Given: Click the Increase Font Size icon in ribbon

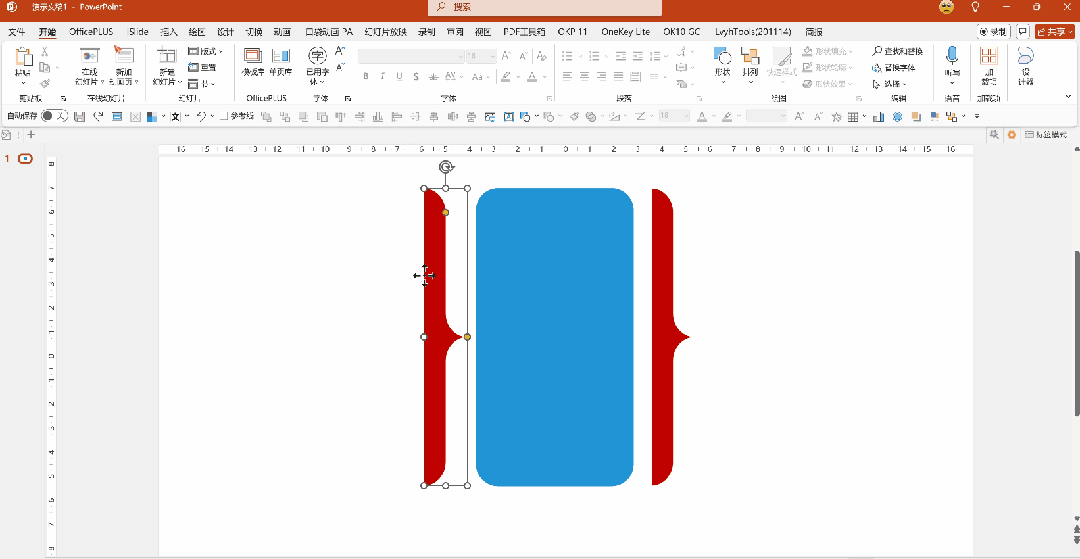Looking at the screenshot, I should (506, 56).
